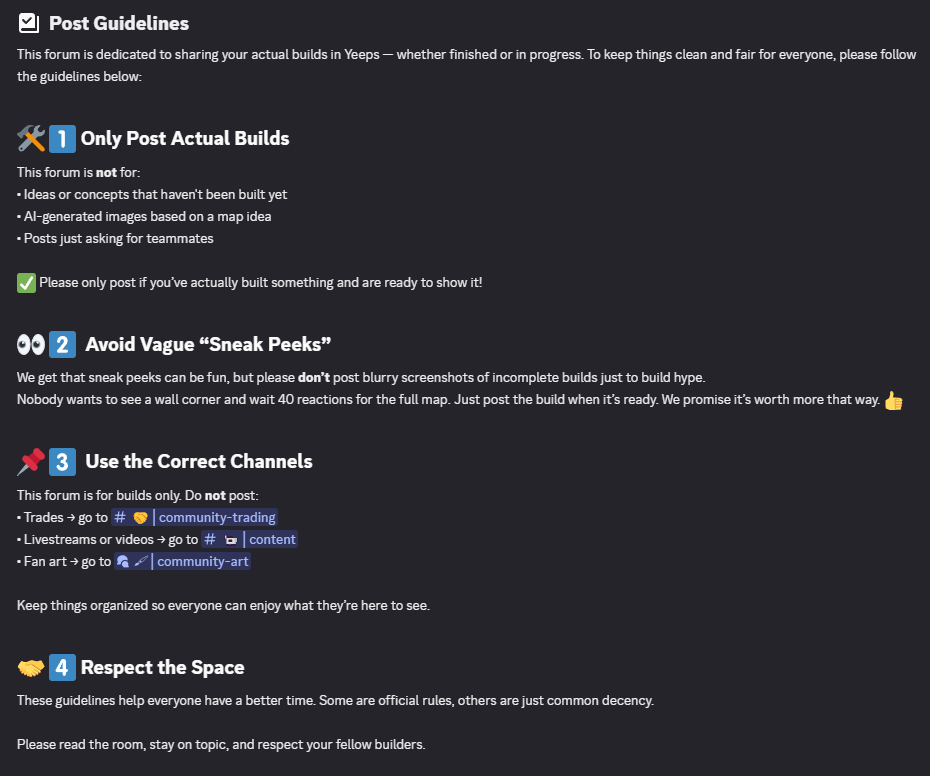This screenshot has height=776, width=930.
Task: Click the Only Post Actual Builds heading
Action: click(185, 138)
